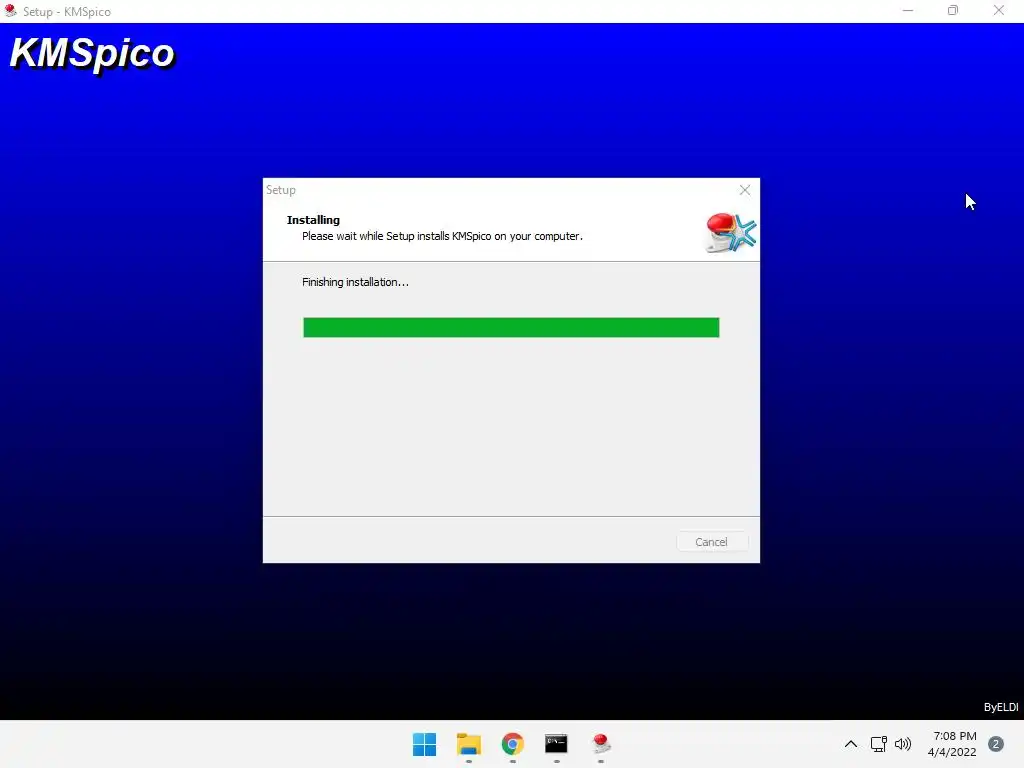Restore down the Setup - KMSpico window

[953, 11]
